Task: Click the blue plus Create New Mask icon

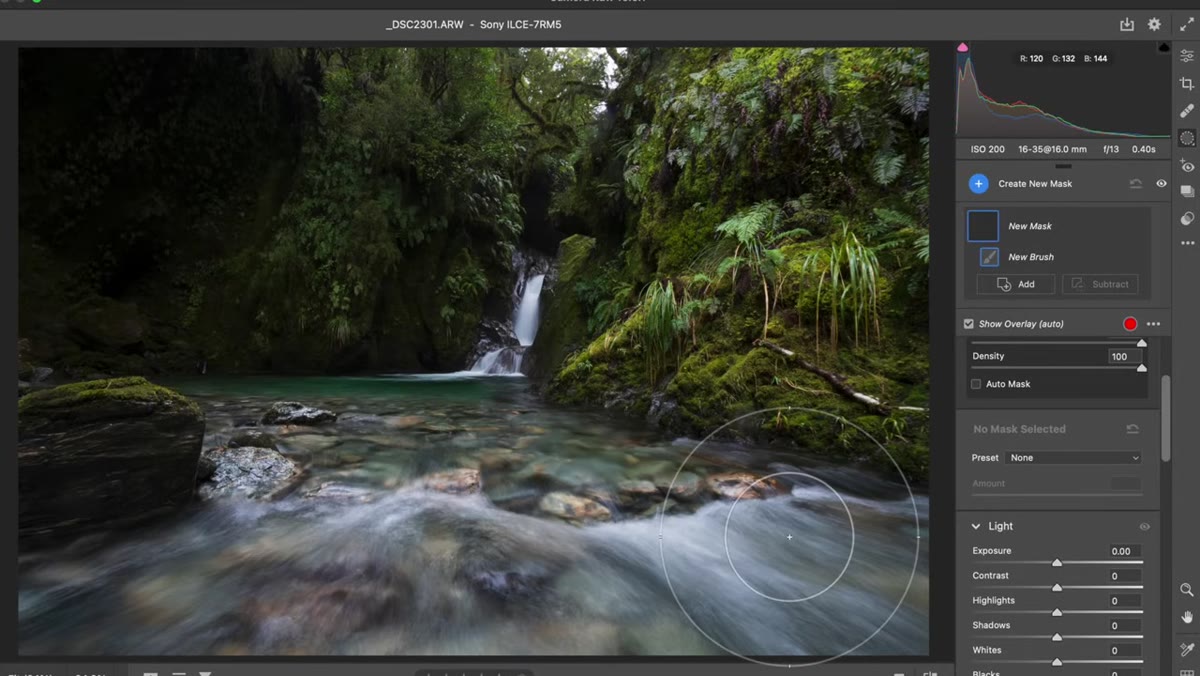Action: coord(978,184)
